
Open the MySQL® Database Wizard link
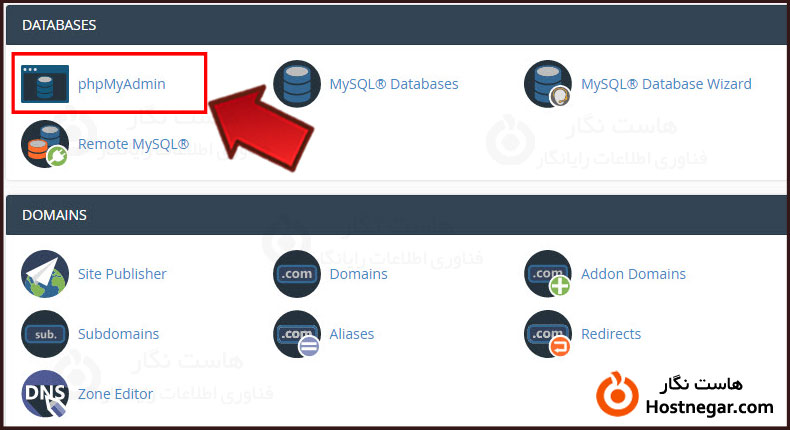click(x=666, y=84)
